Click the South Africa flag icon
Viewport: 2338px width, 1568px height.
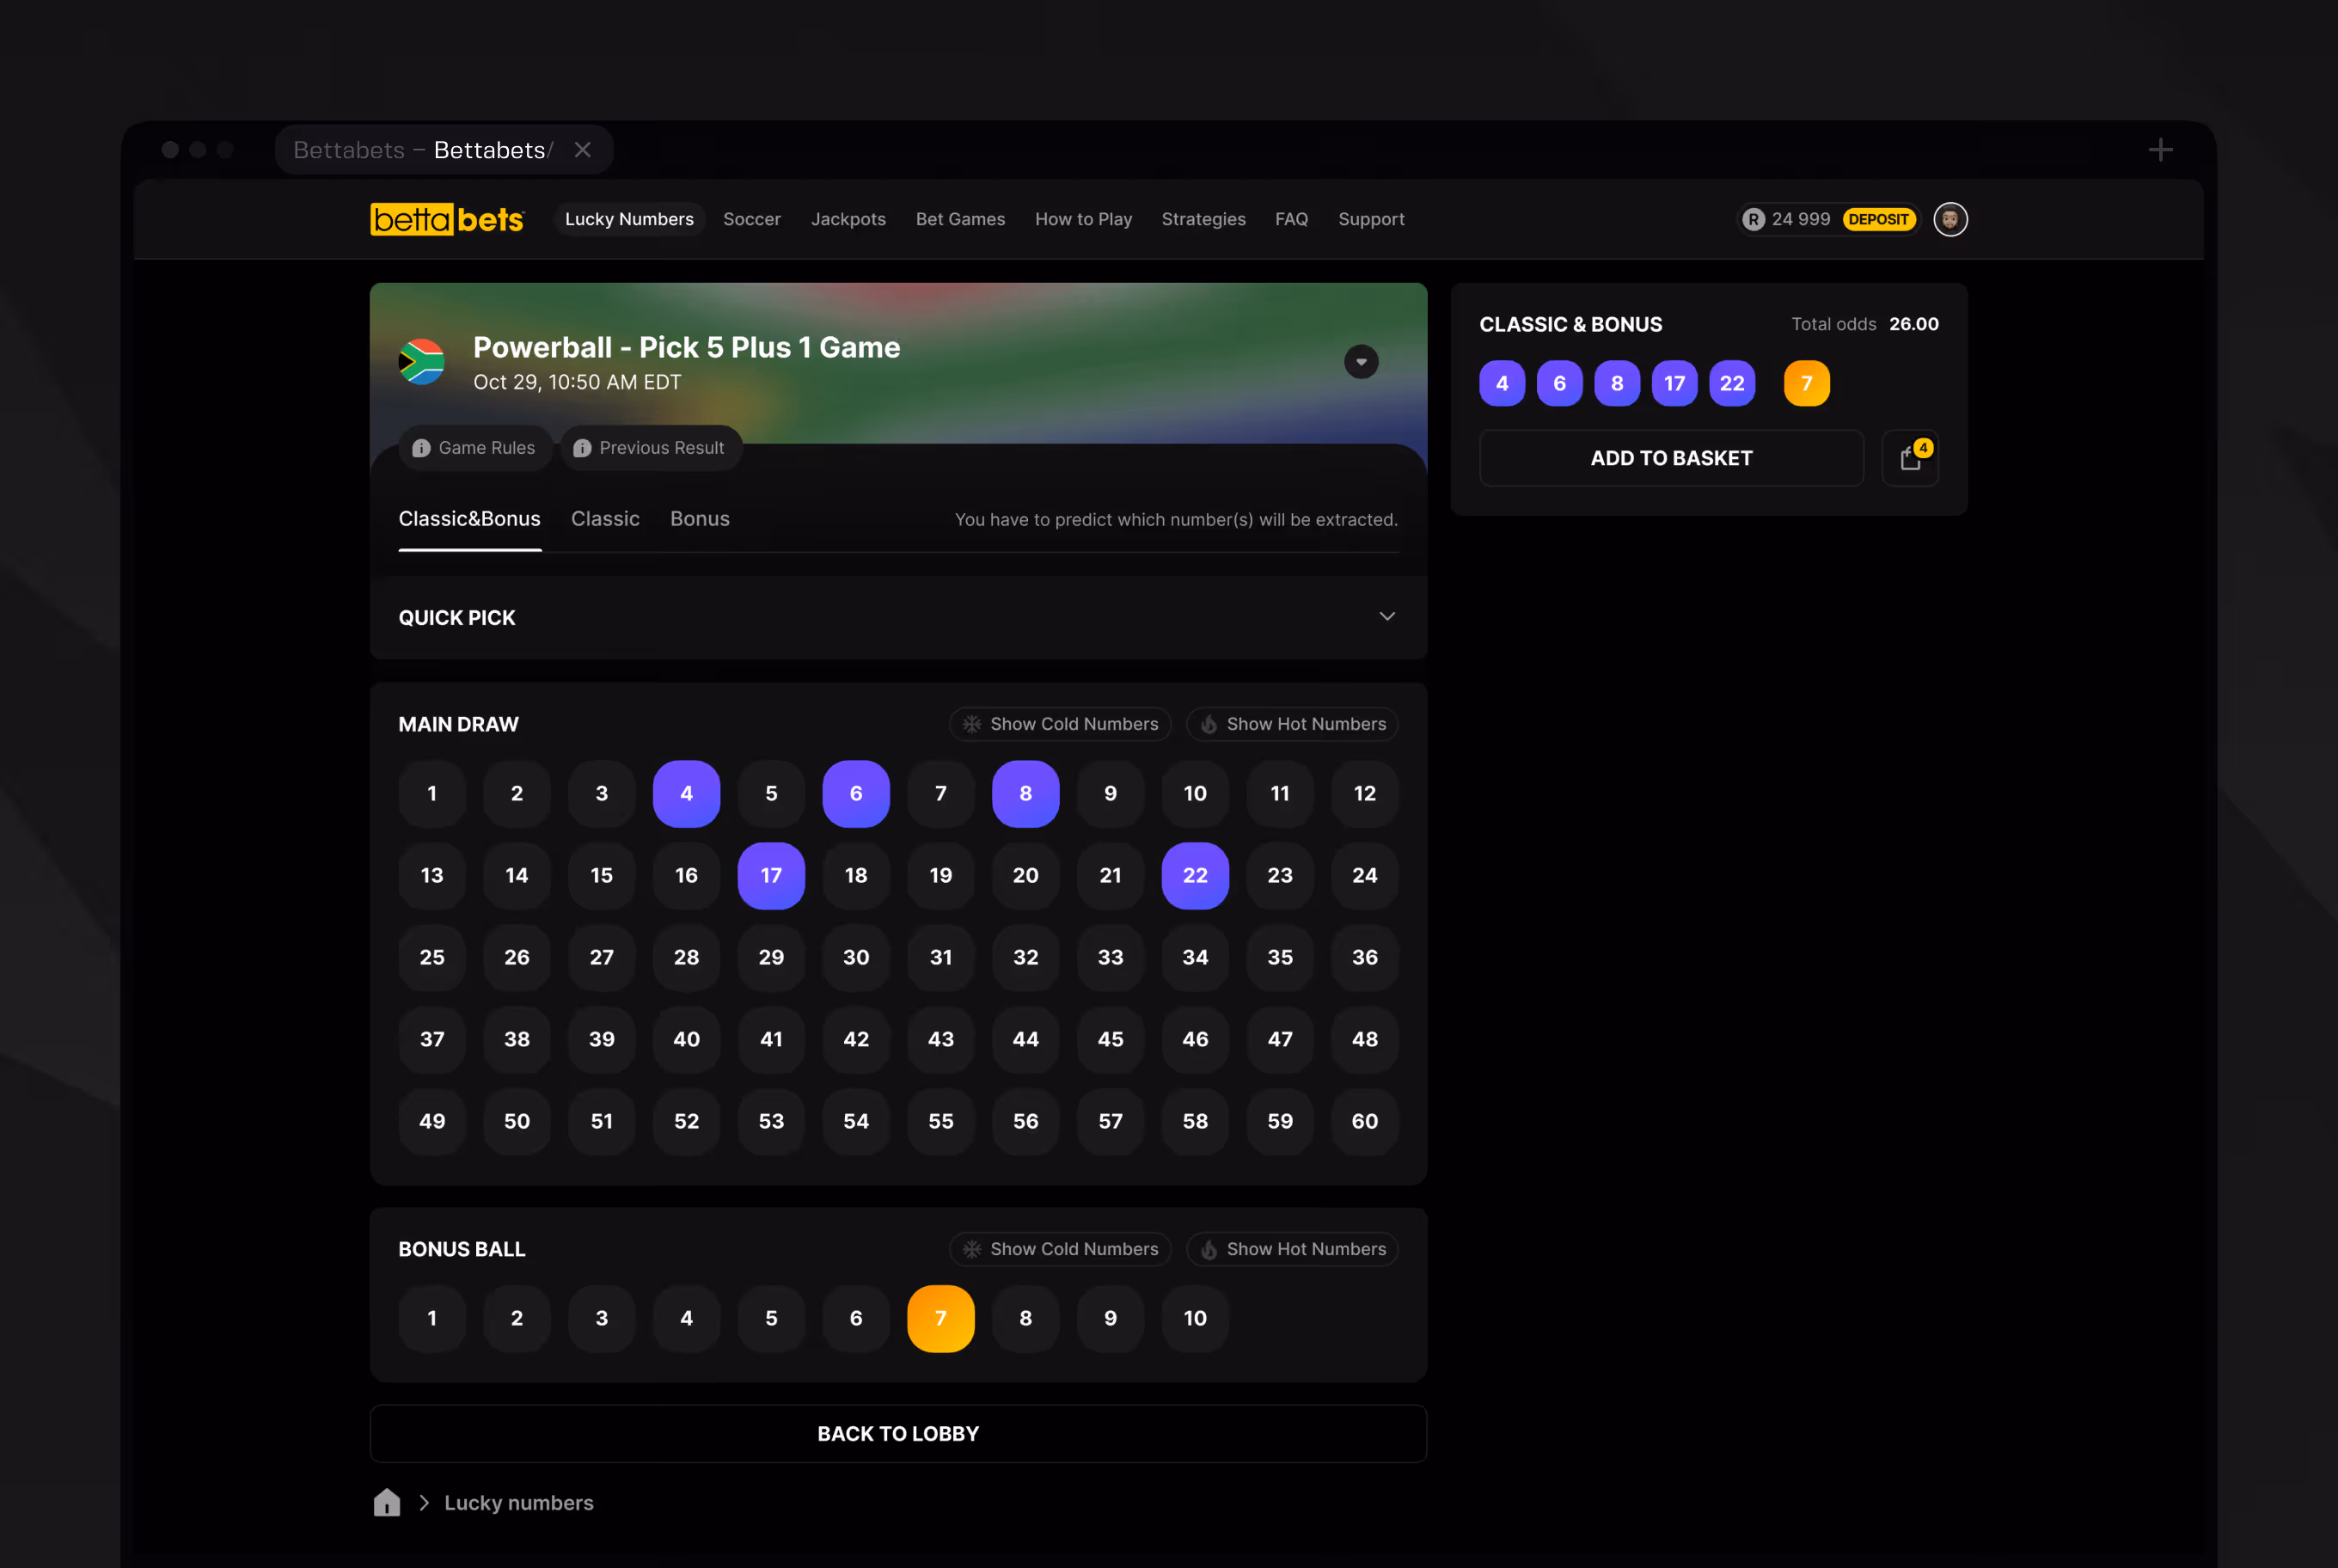tap(422, 362)
